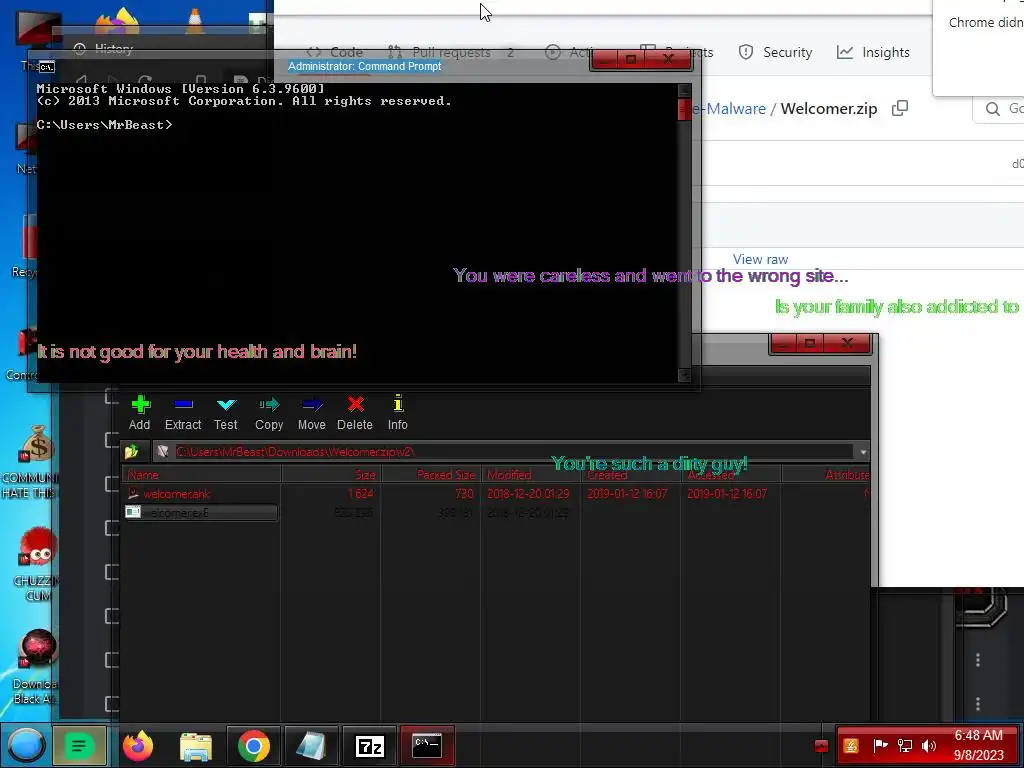Select the welcomer.ahk file row
Image resolution: width=1024 pixels, height=768 pixels.
click(496, 494)
